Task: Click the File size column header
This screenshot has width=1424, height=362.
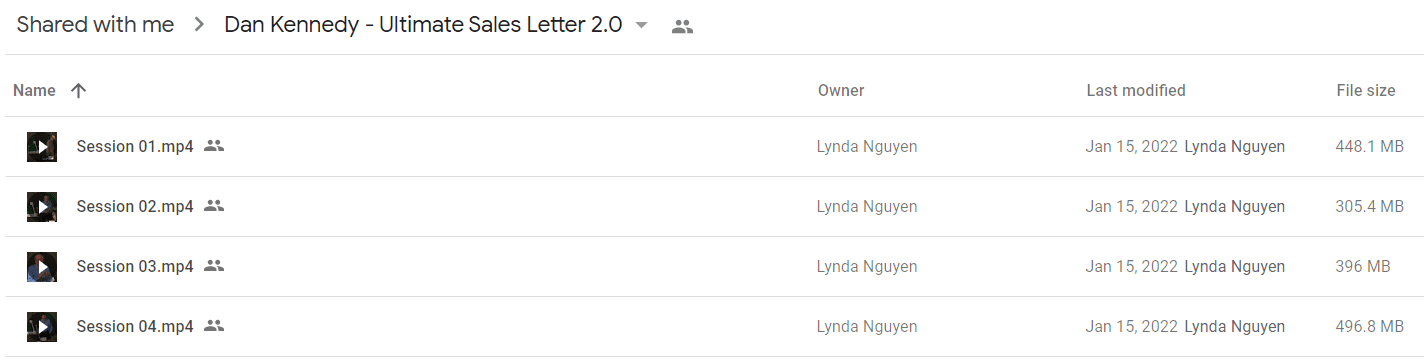Action: tap(1365, 90)
